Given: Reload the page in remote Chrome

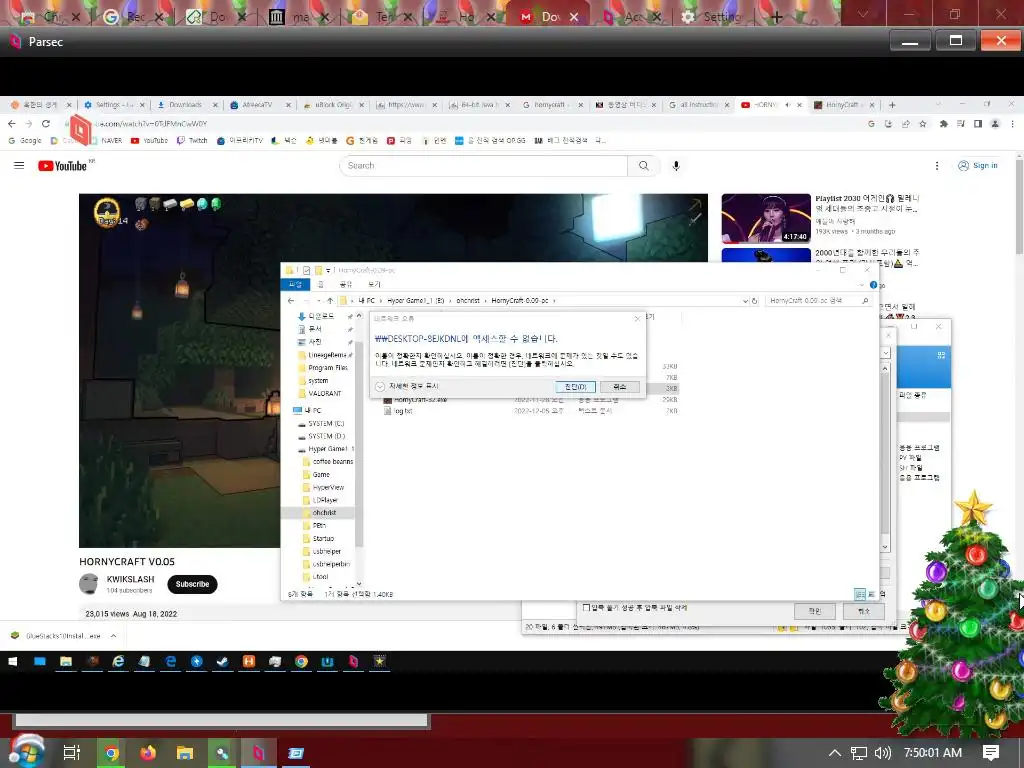Looking at the screenshot, I should pyautogui.click(x=46, y=123).
